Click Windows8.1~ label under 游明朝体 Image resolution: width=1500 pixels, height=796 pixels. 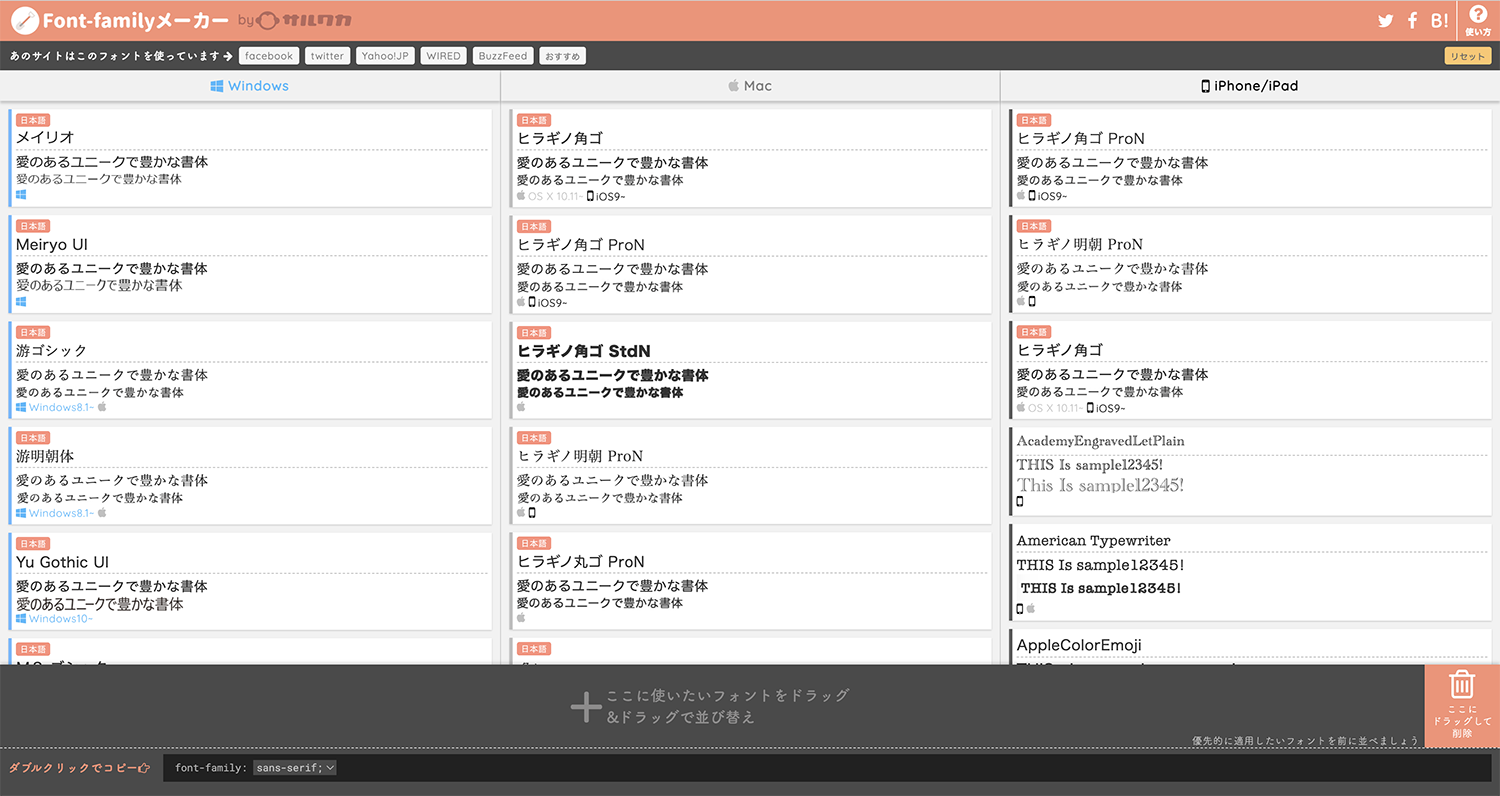point(60,514)
